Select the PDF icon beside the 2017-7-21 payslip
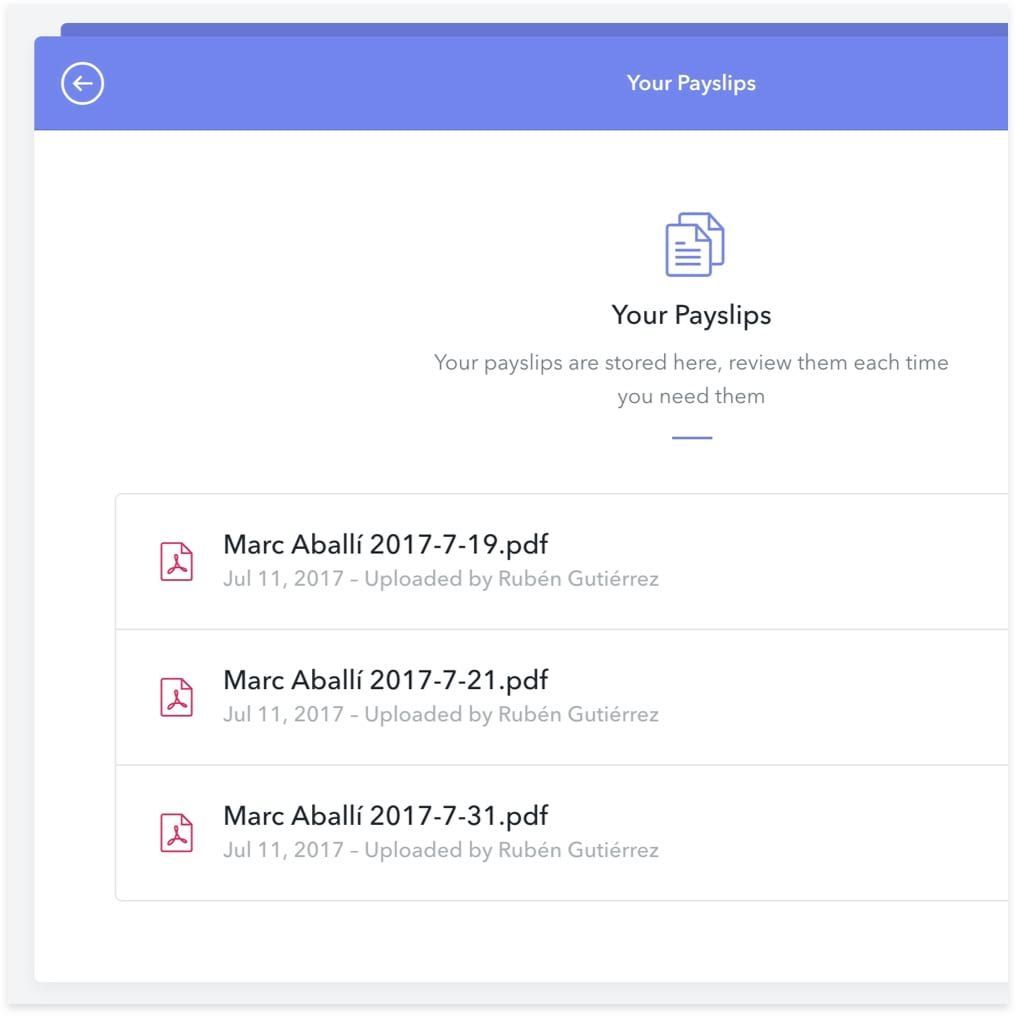This screenshot has height=1016, width=1016. (176, 697)
